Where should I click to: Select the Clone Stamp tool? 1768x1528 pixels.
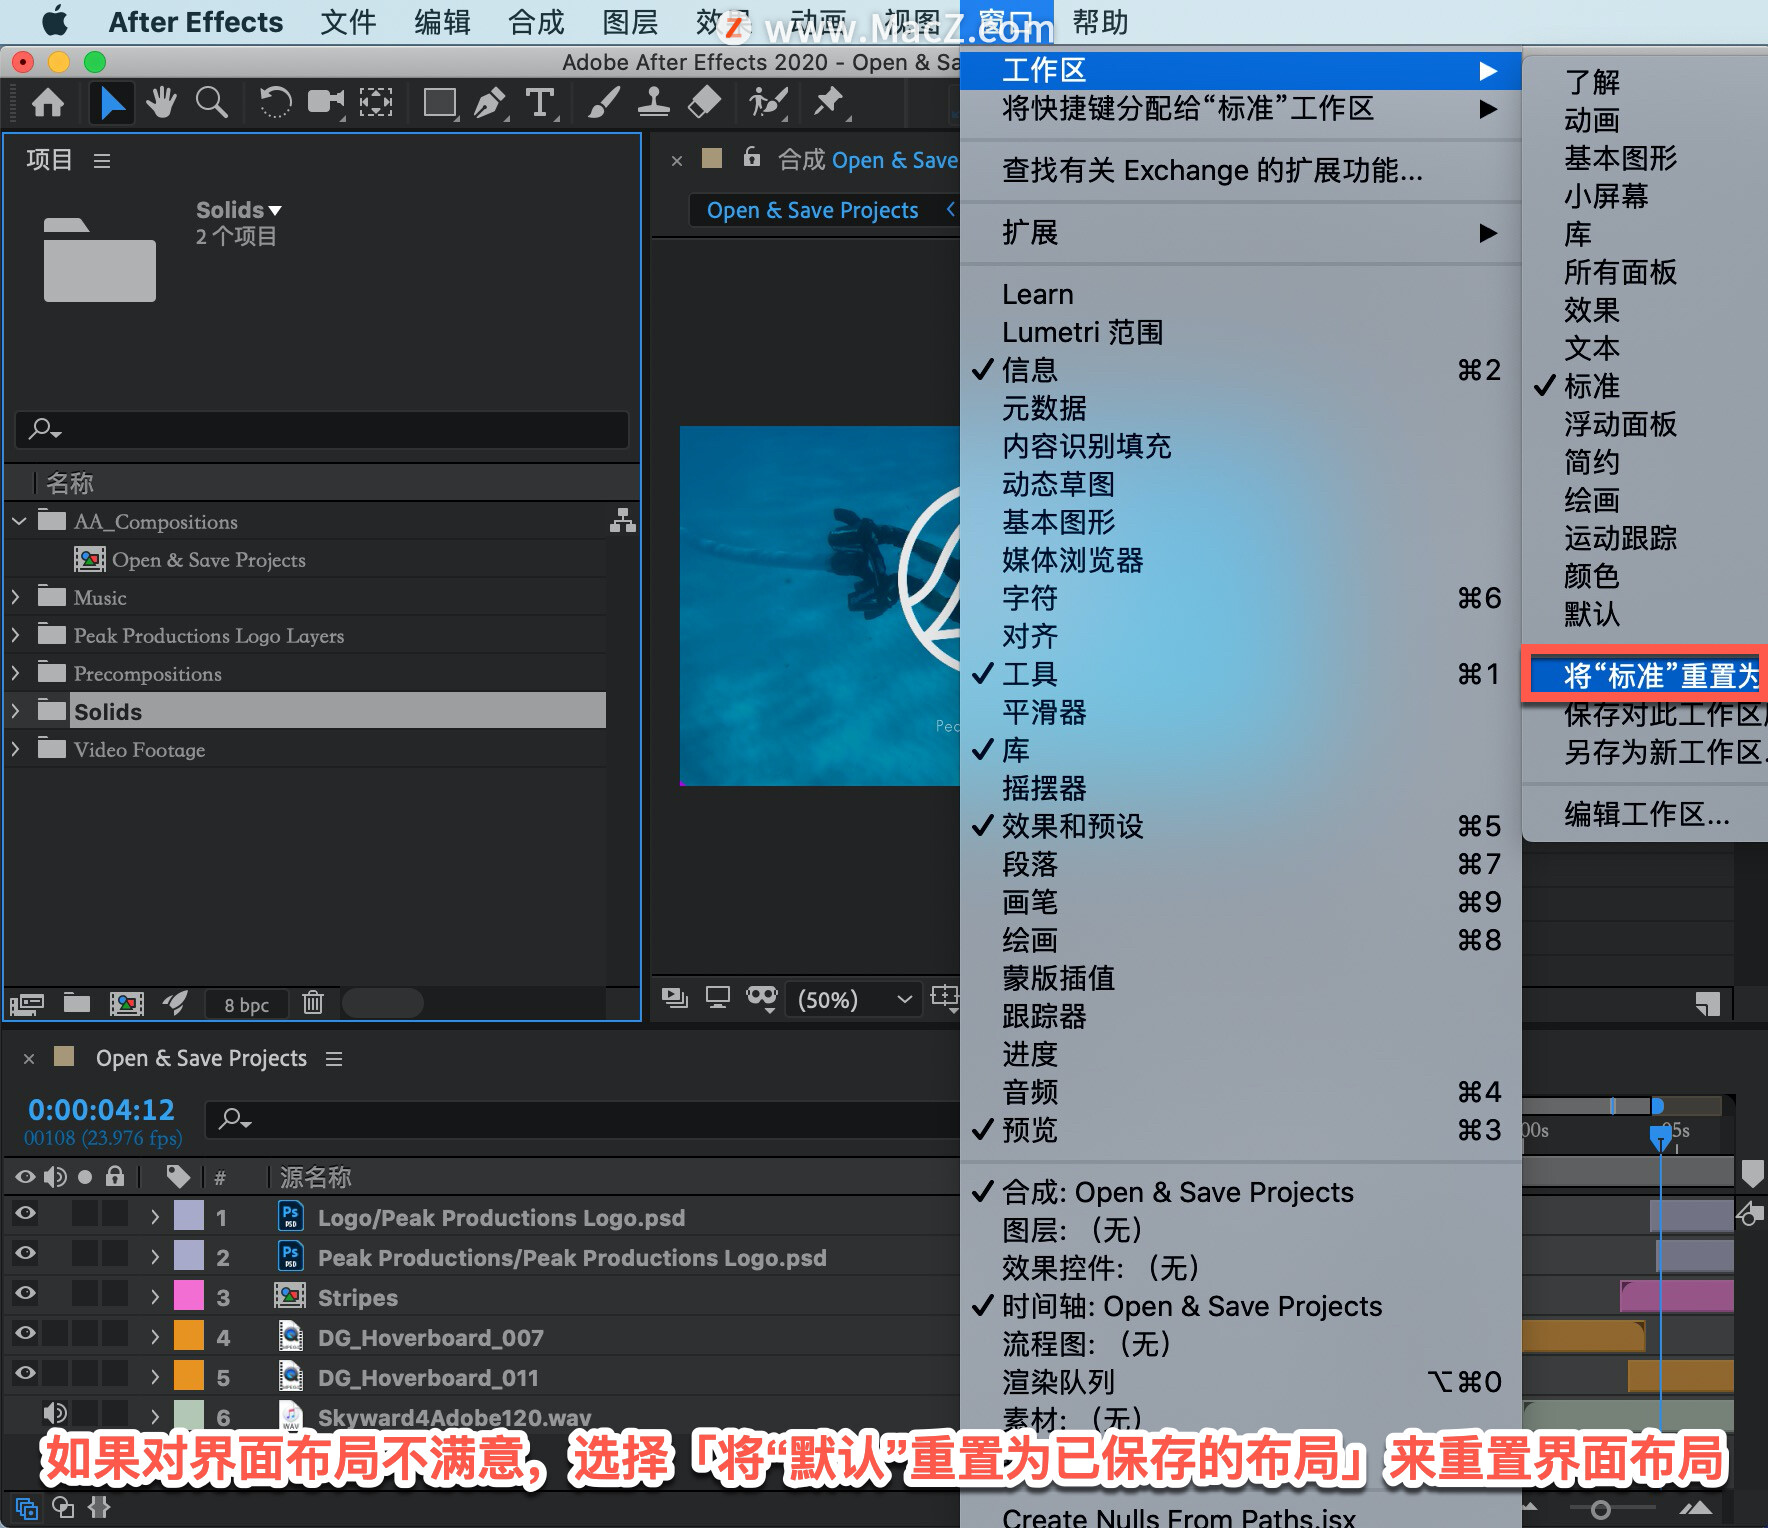(x=654, y=102)
